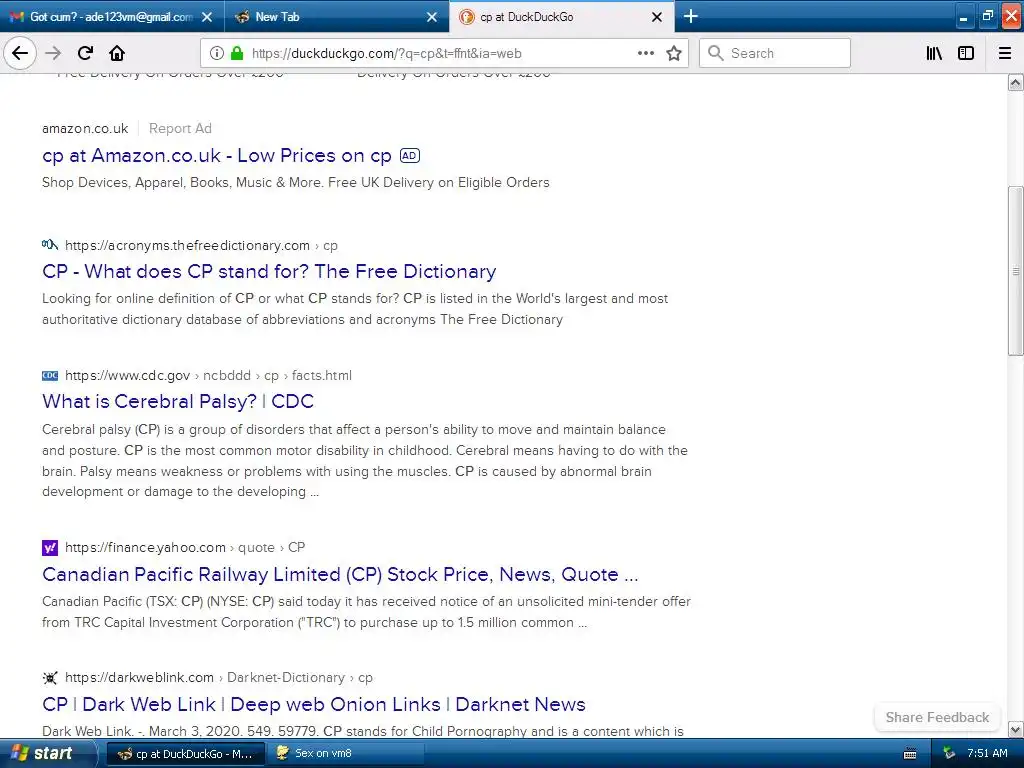Viewport: 1024px width, 768px height.
Task: Click the Yahoo Finance favicon
Action: tap(50, 547)
